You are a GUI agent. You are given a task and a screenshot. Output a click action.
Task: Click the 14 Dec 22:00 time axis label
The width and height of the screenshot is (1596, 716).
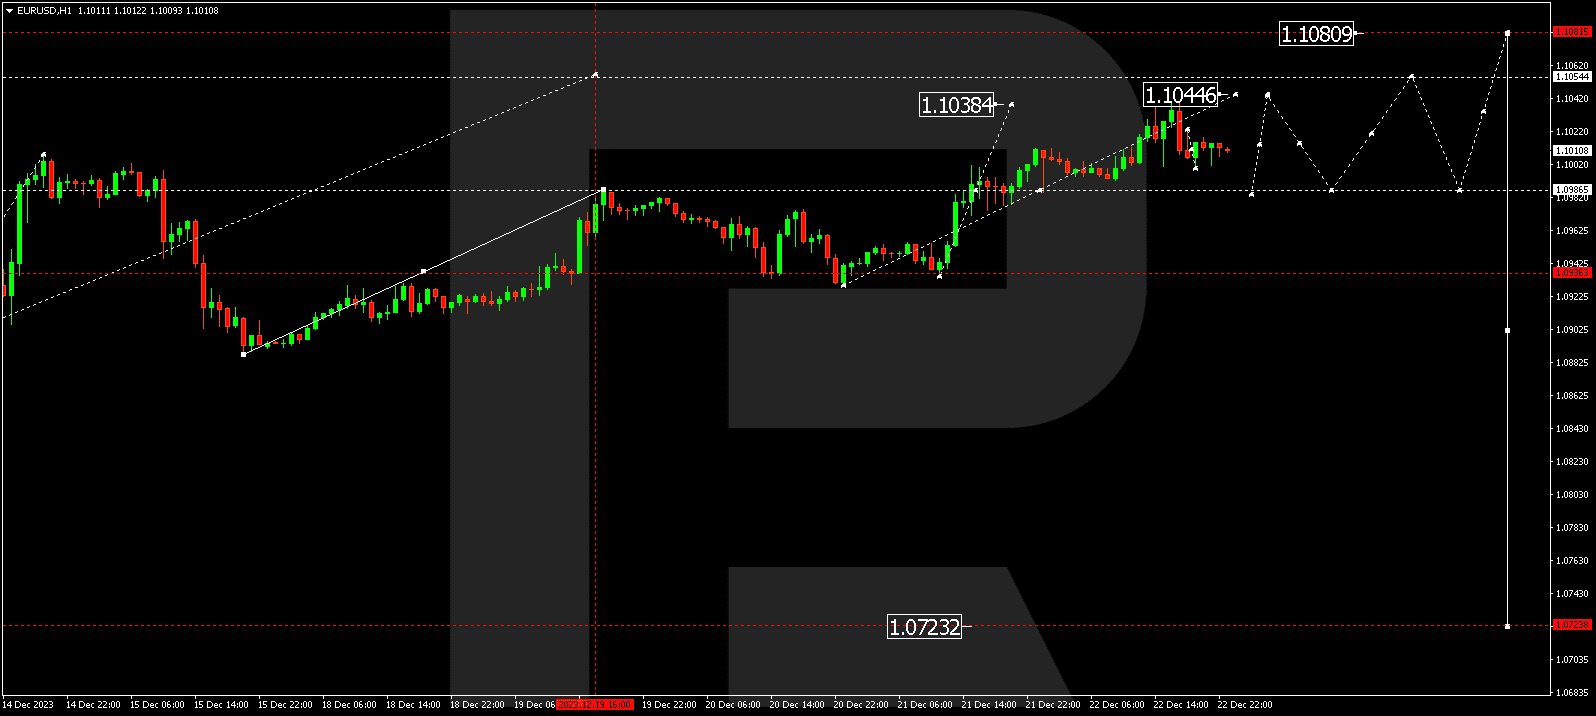[93, 705]
